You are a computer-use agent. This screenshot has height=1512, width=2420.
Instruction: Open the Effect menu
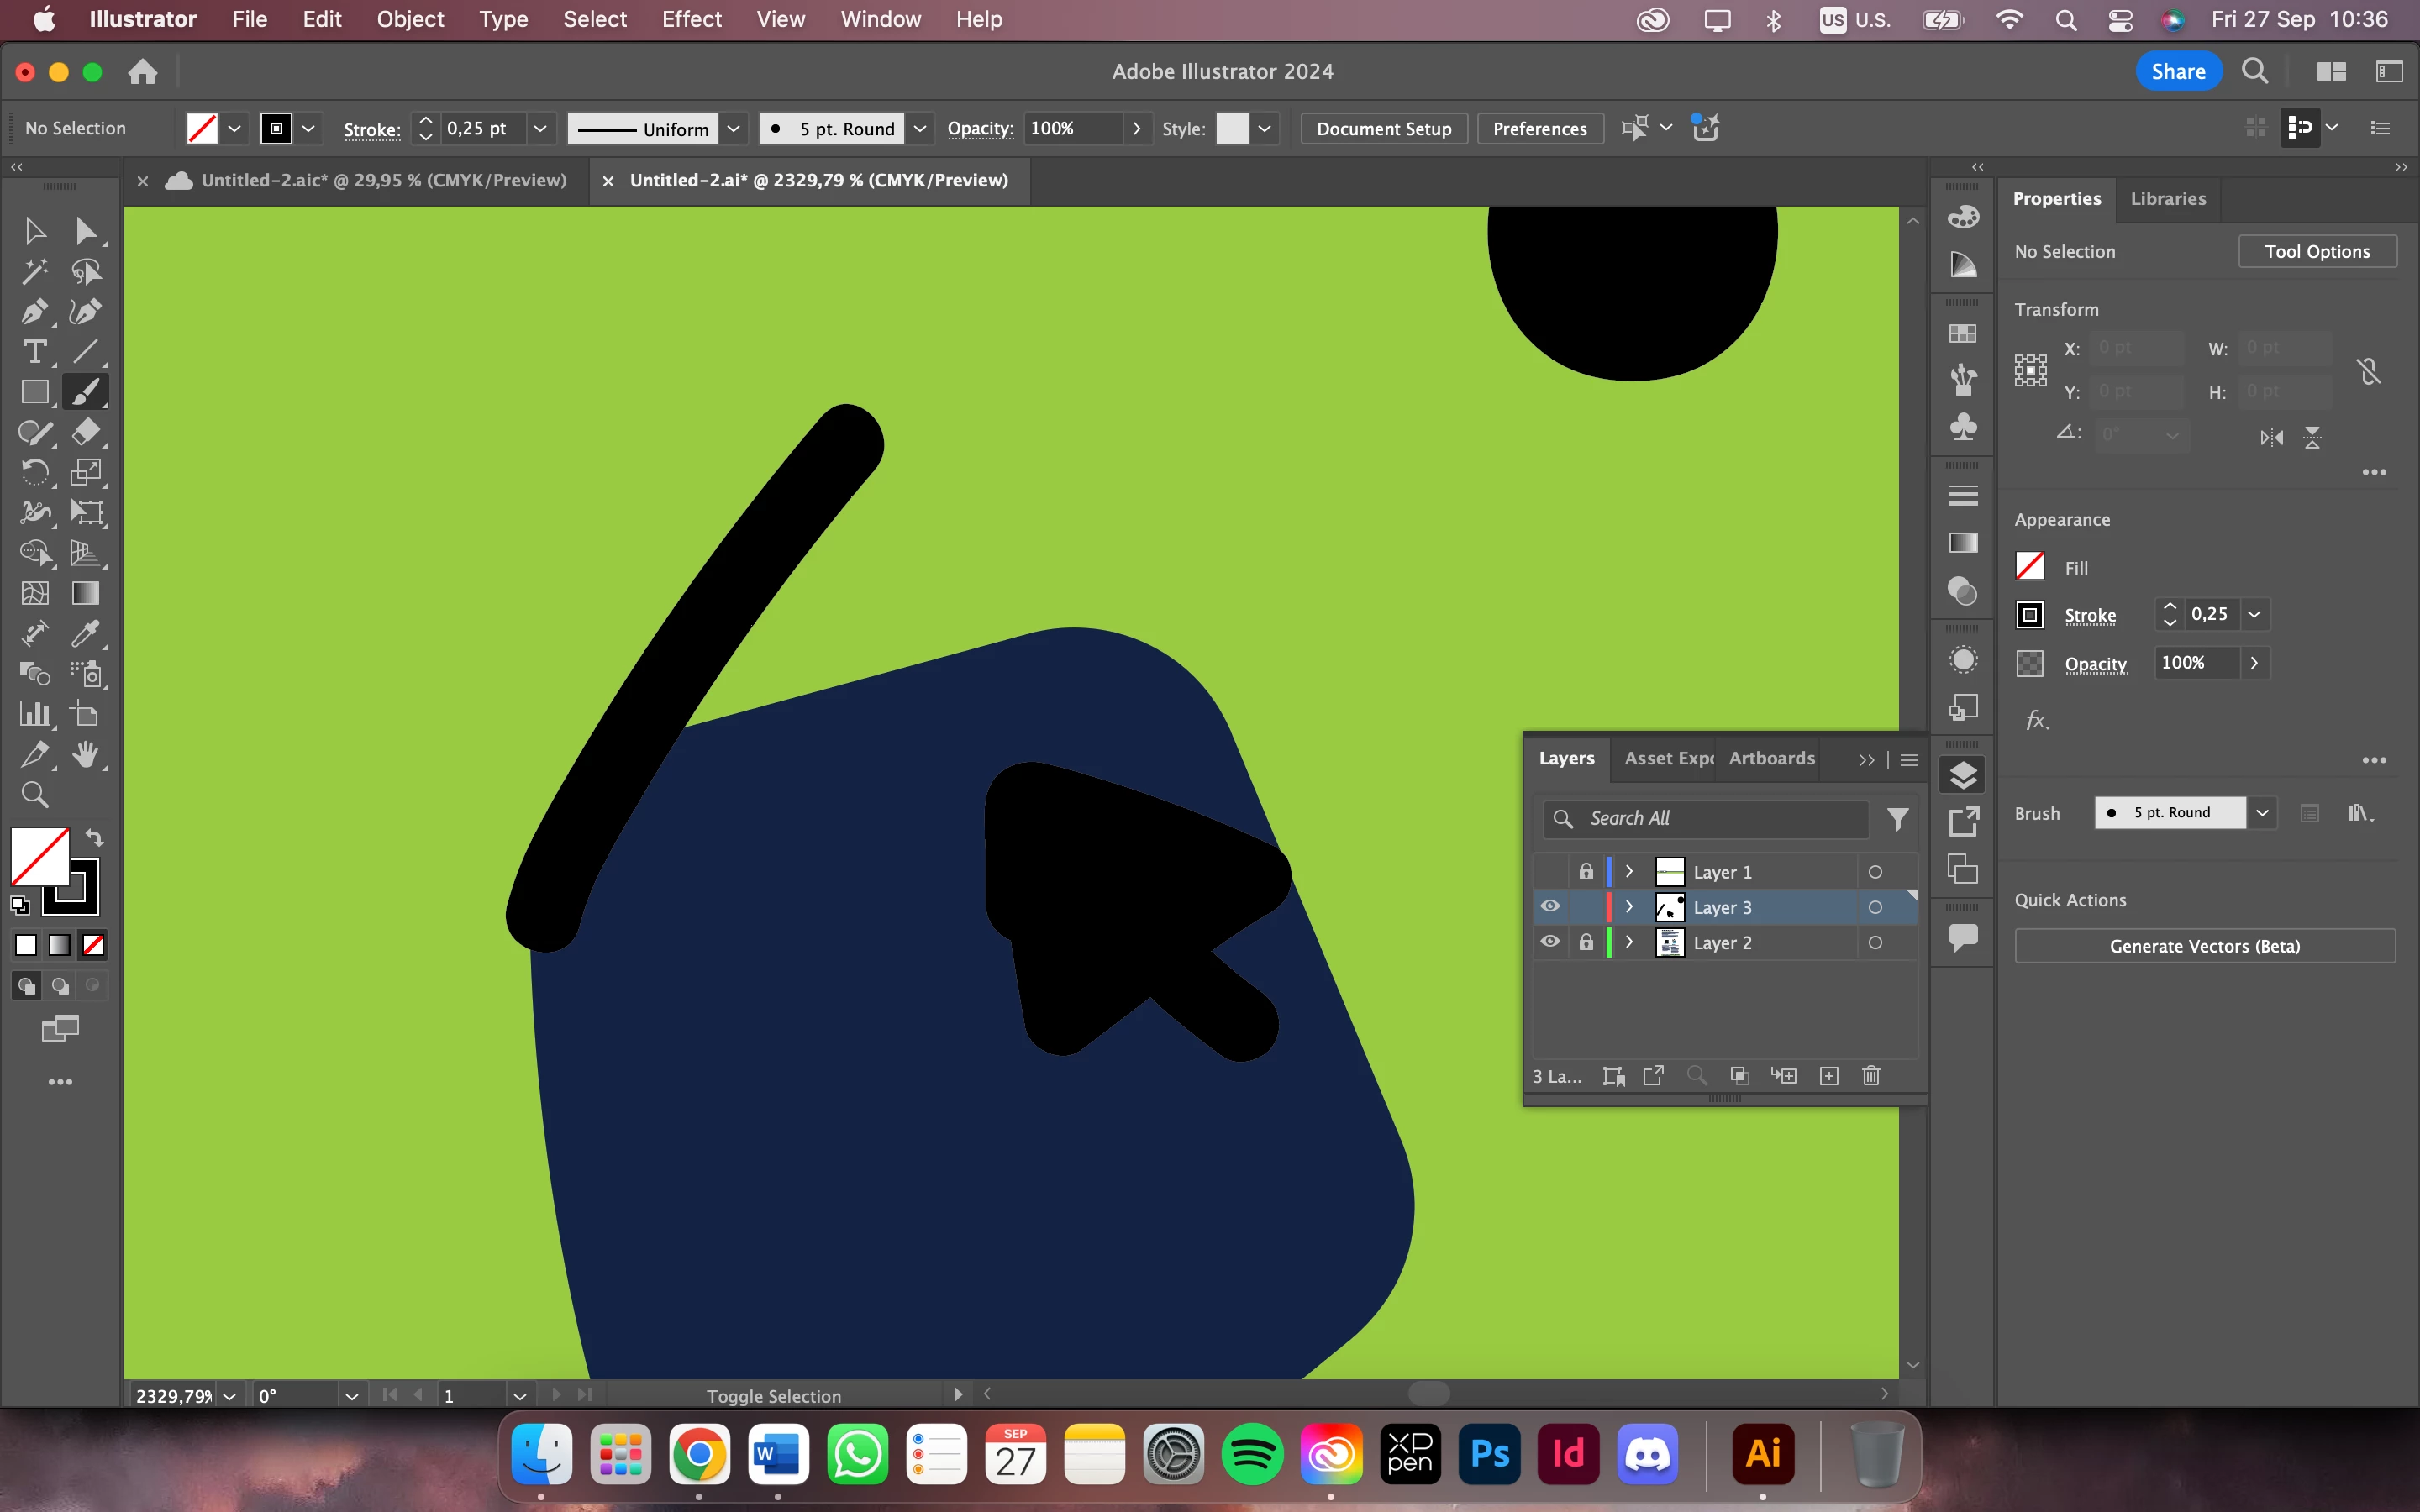pos(691,19)
